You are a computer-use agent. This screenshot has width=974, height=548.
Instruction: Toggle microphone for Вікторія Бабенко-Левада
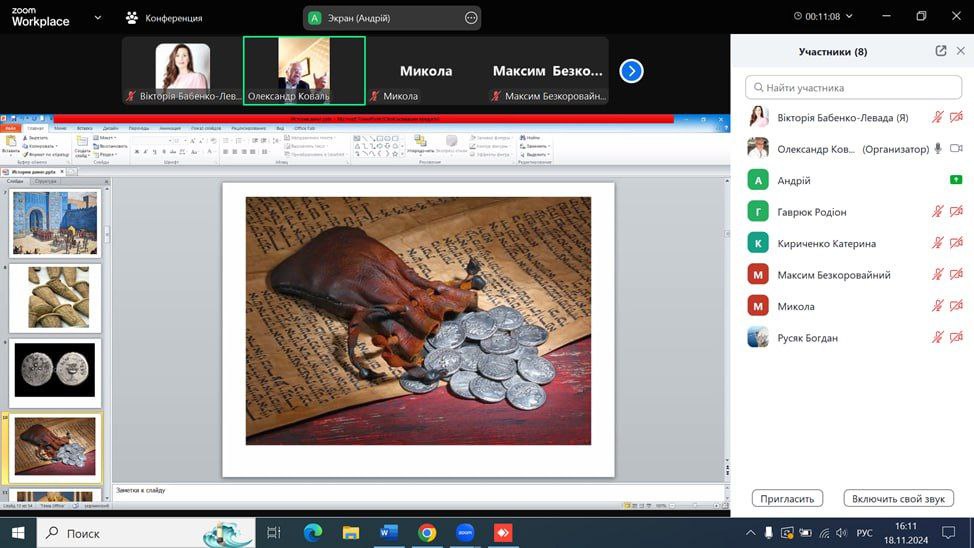(937, 117)
